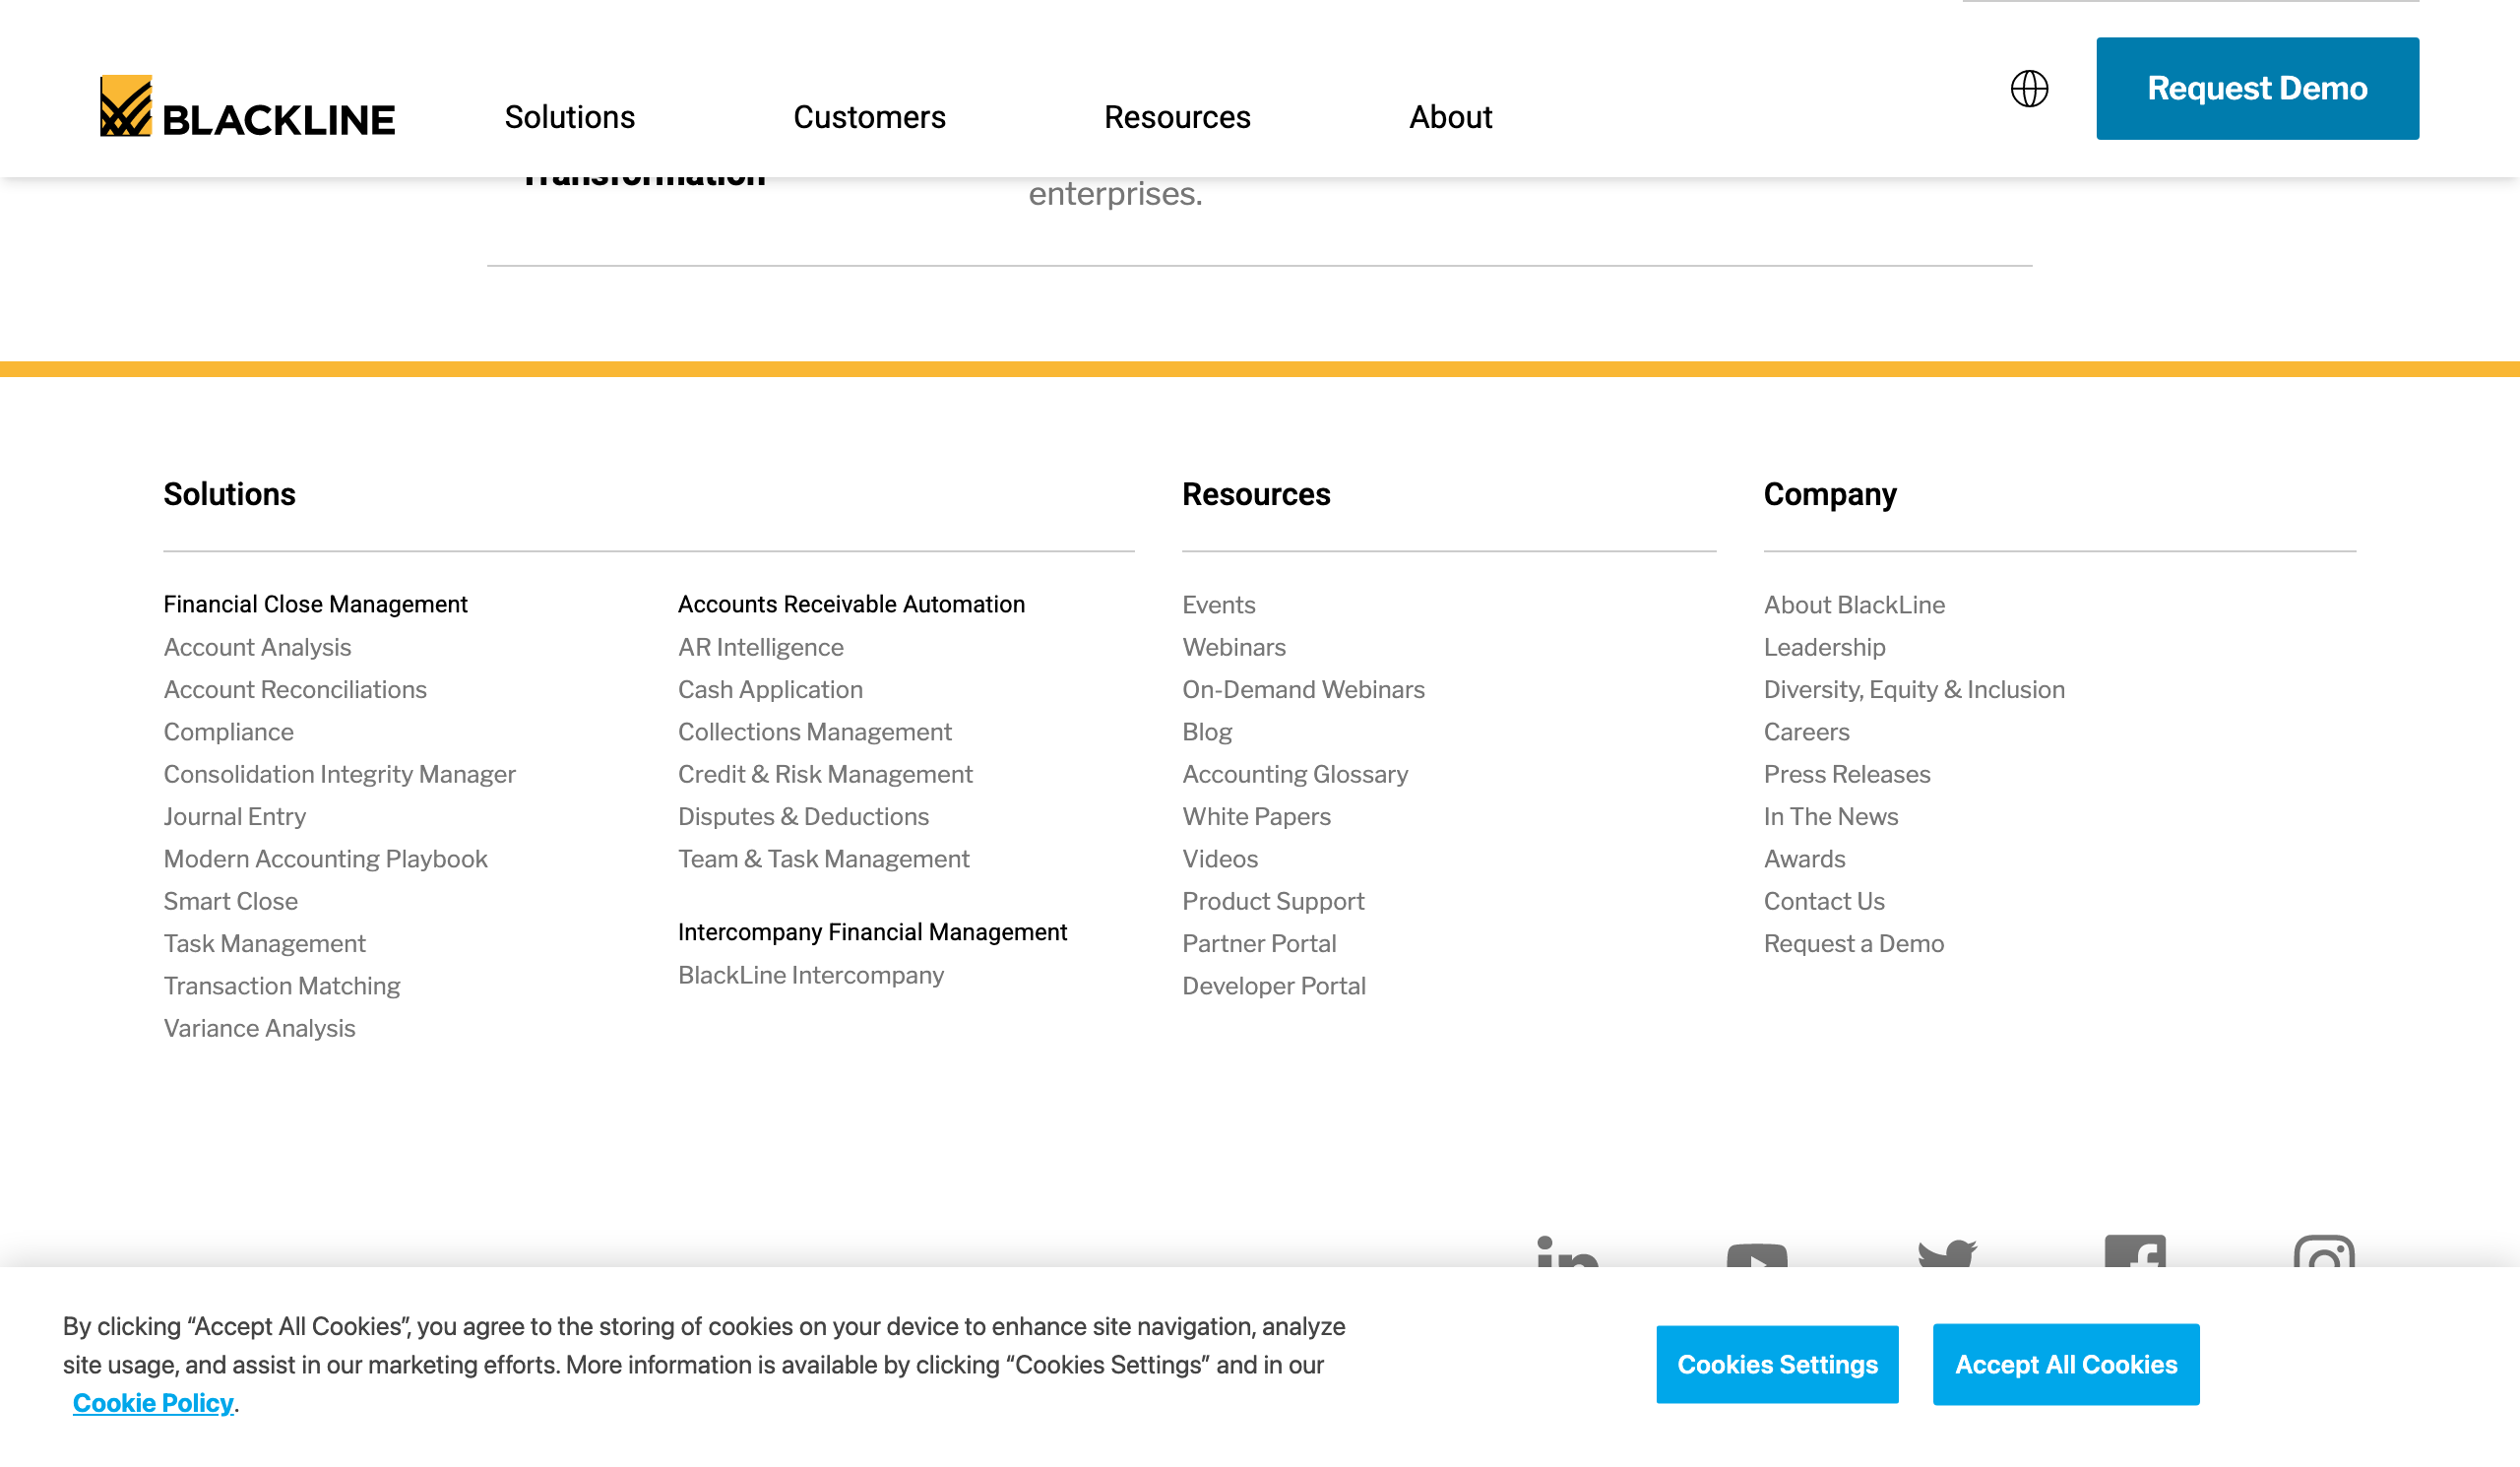The image size is (2520, 1467).
Task: Open Request a Demo footer link
Action: coord(1853,943)
